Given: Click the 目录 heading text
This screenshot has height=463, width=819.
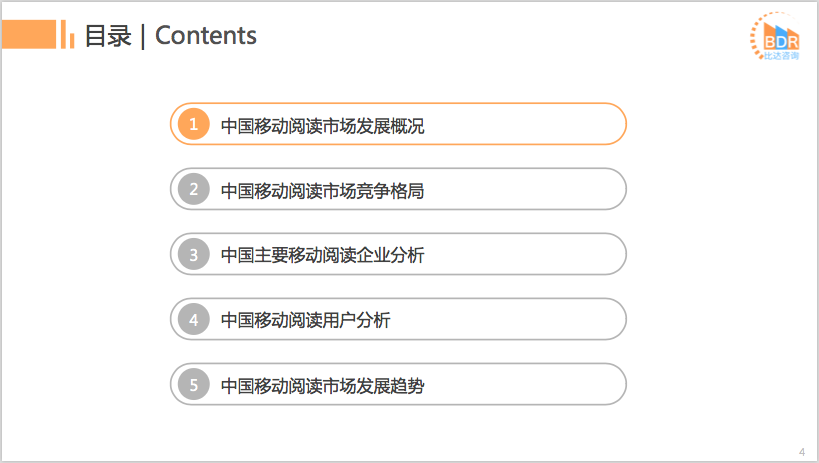Looking at the screenshot, I should tap(107, 36).
